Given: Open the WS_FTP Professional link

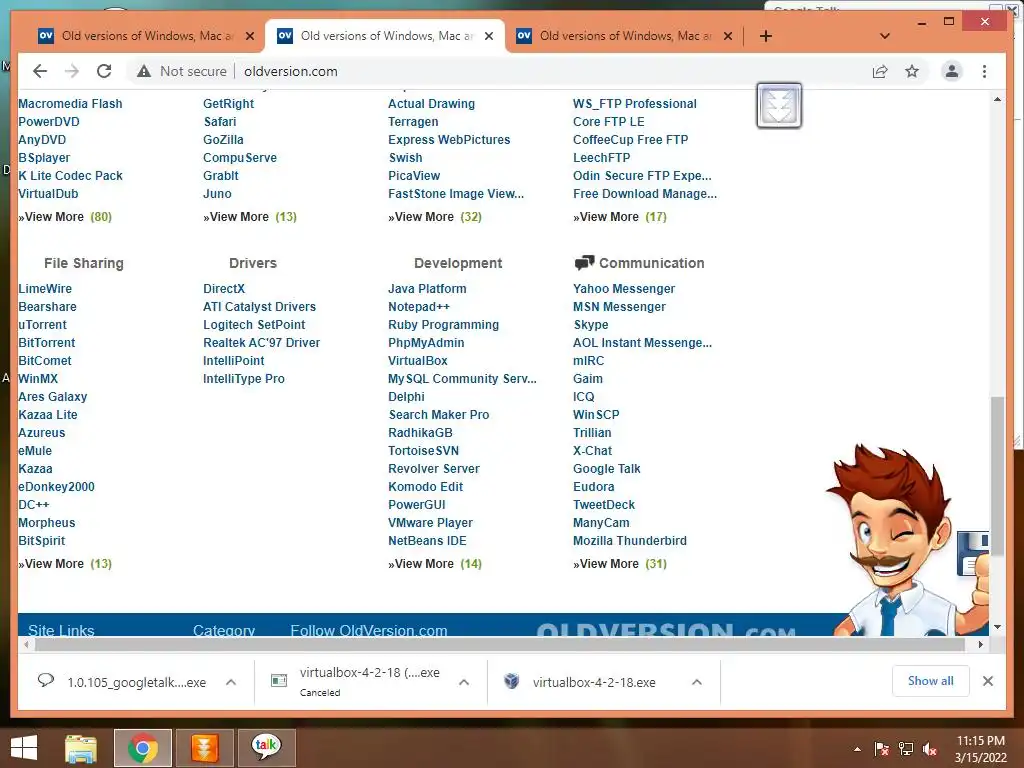Looking at the screenshot, I should (x=635, y=104).
